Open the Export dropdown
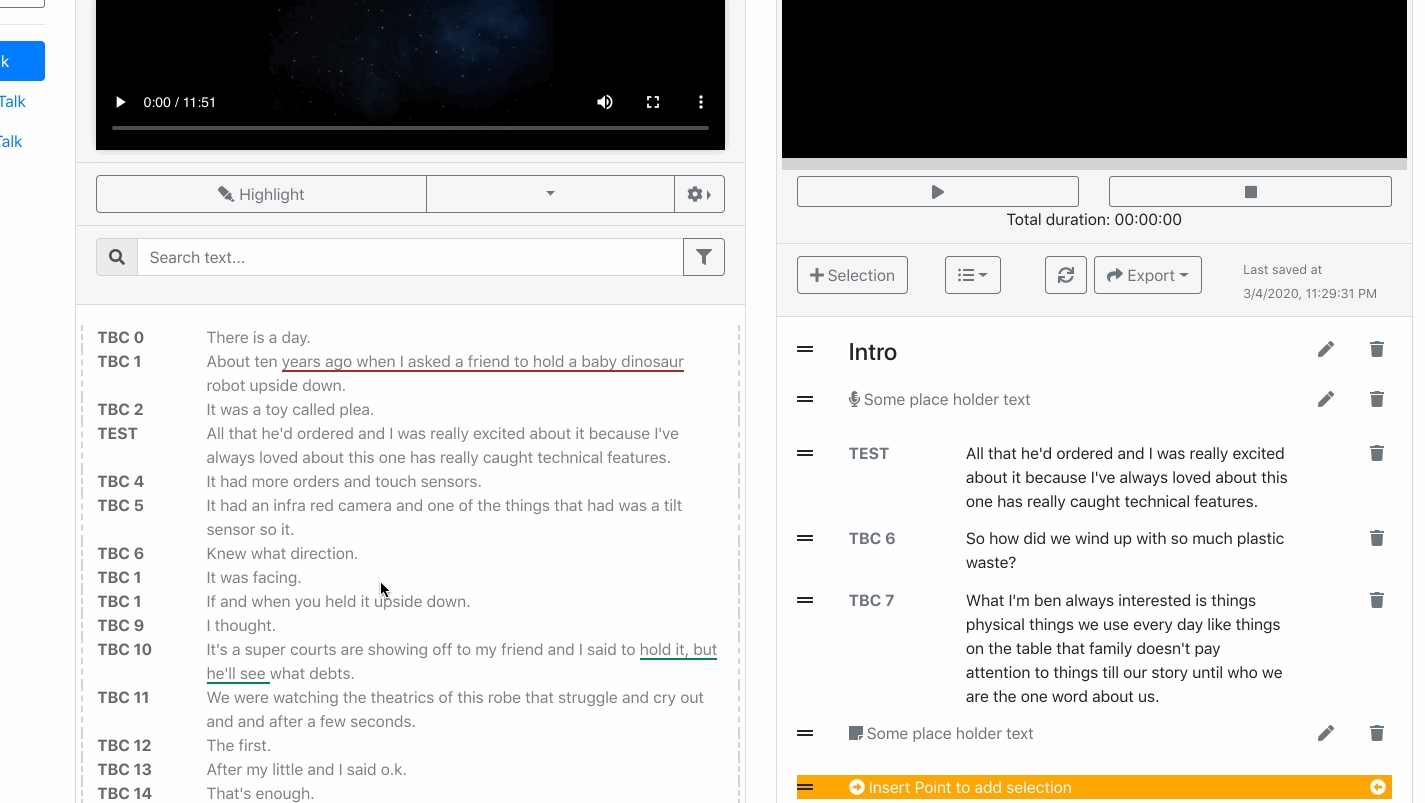 tap(1148, 275)
